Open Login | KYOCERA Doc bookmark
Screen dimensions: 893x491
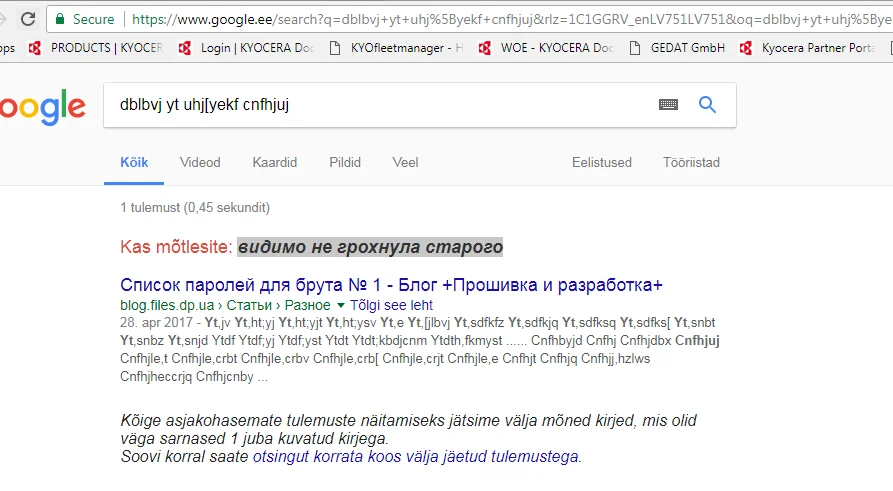pos(247,48)
